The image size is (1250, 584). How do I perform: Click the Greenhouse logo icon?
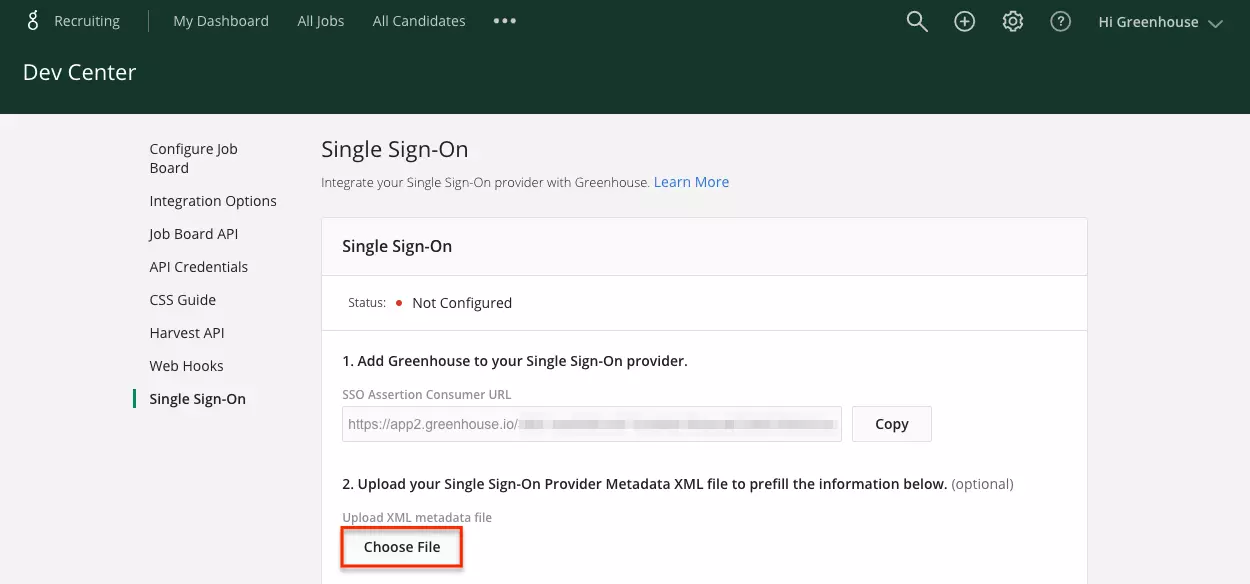point(33,21)
